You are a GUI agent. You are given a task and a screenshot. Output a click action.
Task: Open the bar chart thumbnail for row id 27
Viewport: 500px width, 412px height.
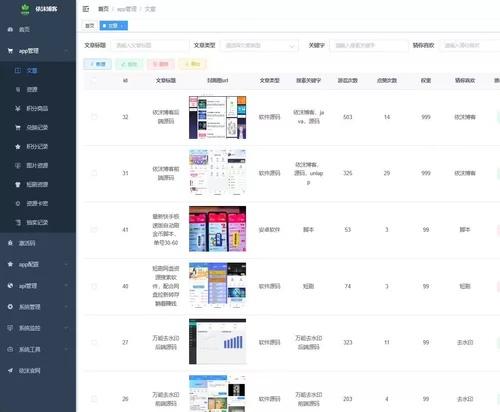[217, 341]
